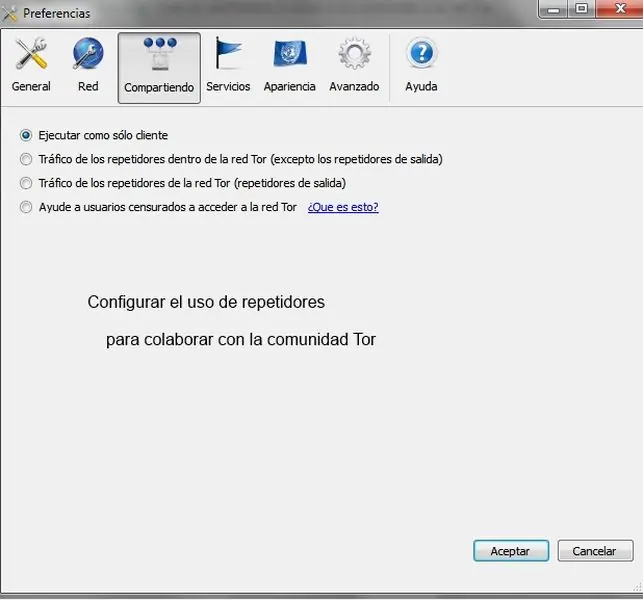Select the Compartiendo relay sharing icon
643x600 pixels.
tap(159, 68)
